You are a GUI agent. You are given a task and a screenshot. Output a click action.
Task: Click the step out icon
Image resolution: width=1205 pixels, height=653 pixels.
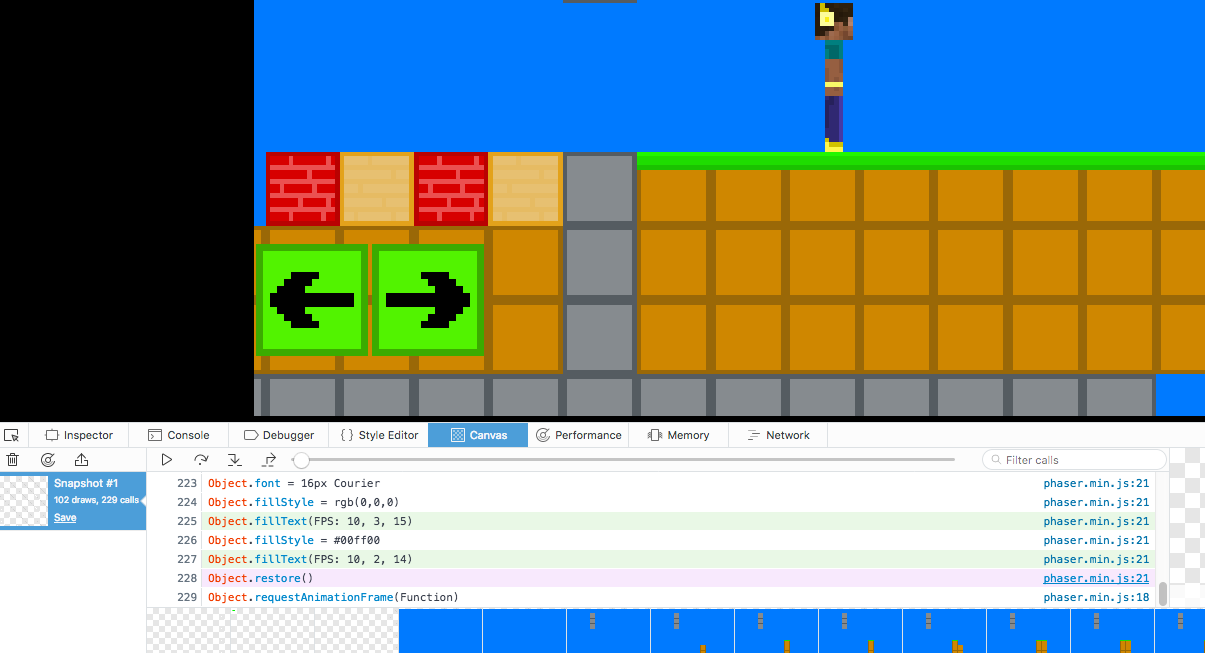pos(269,460)
